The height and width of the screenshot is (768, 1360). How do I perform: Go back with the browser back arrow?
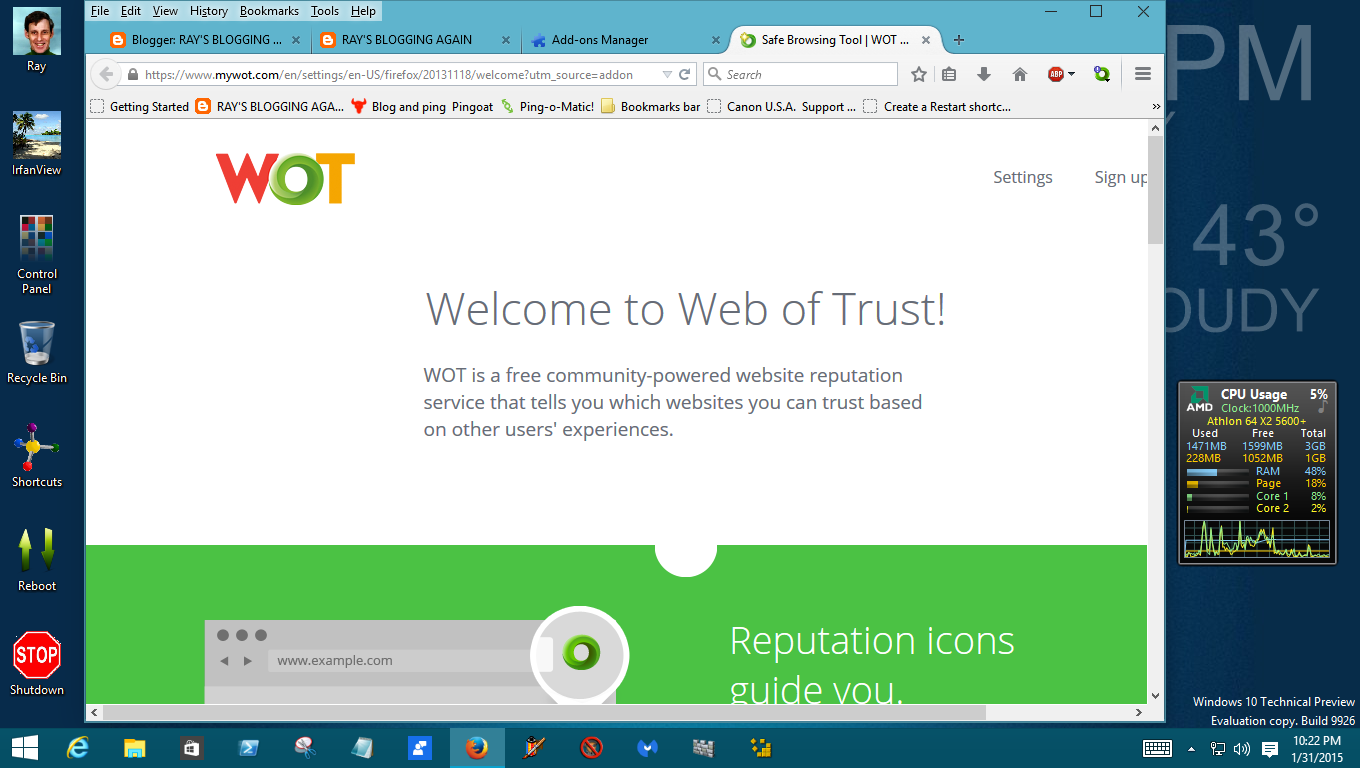(x=105, y=74)
